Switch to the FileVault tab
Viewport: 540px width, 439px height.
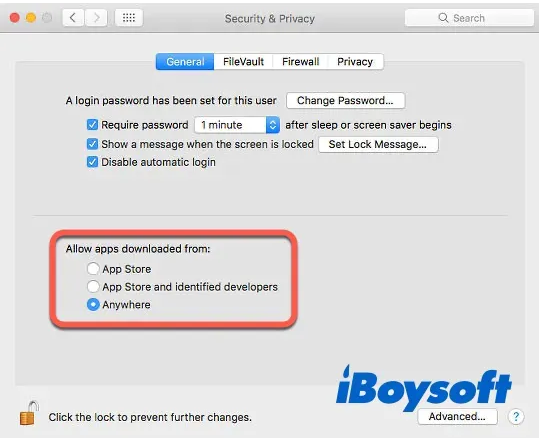[x=243, y=62]
